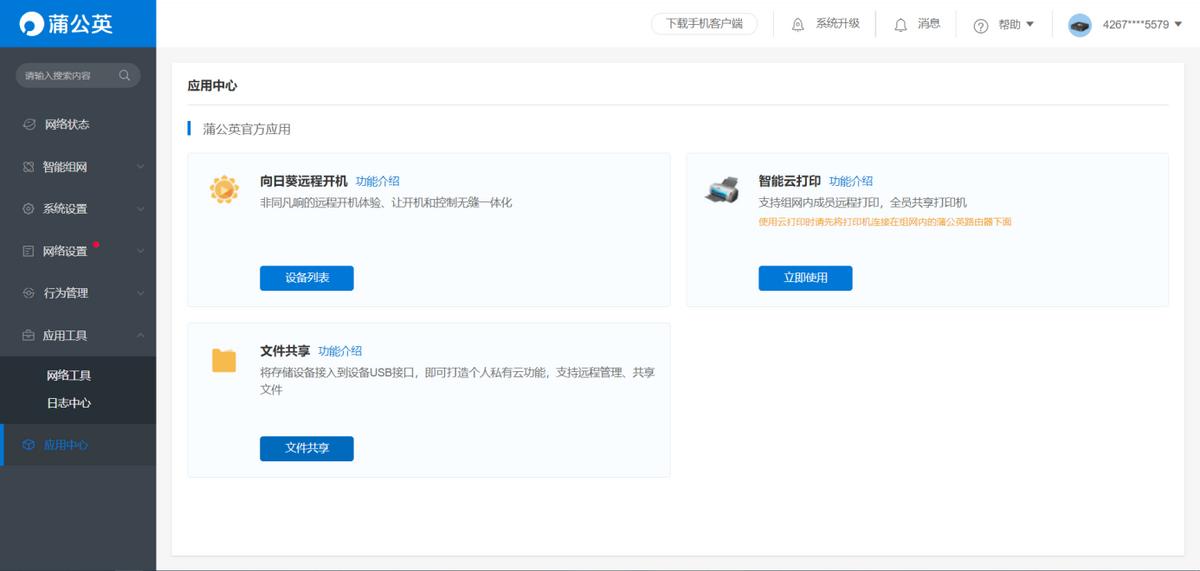1200x571 pixels.
Task: Click the 向日葵远程开机 title text
Action: [304, 181]
